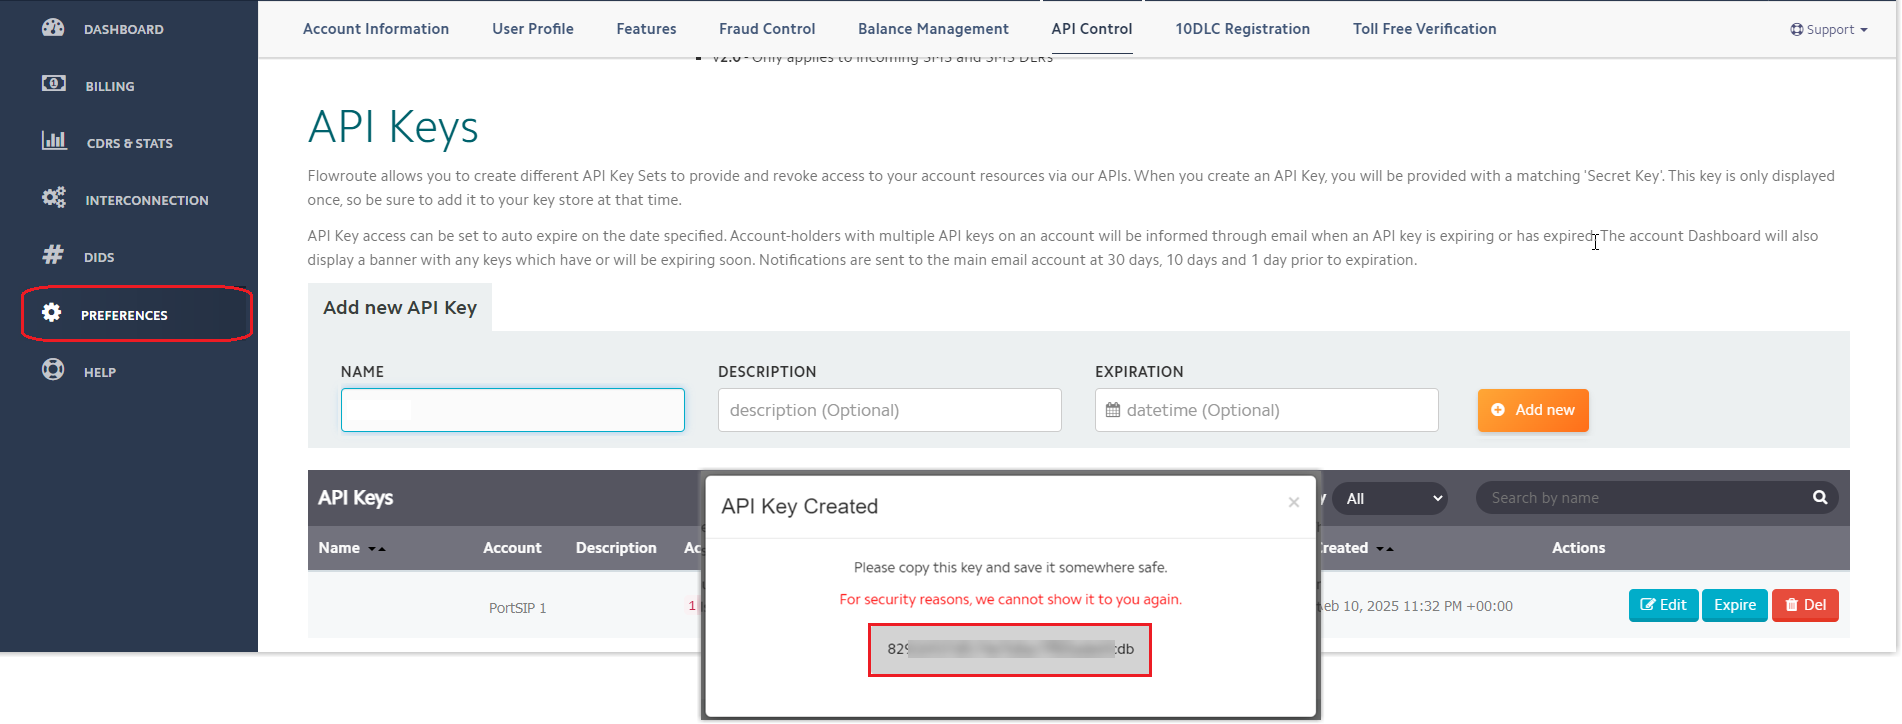Close the API Key Created dialog
Viewport: 1902px width, 724px height.
(1293, 503)
